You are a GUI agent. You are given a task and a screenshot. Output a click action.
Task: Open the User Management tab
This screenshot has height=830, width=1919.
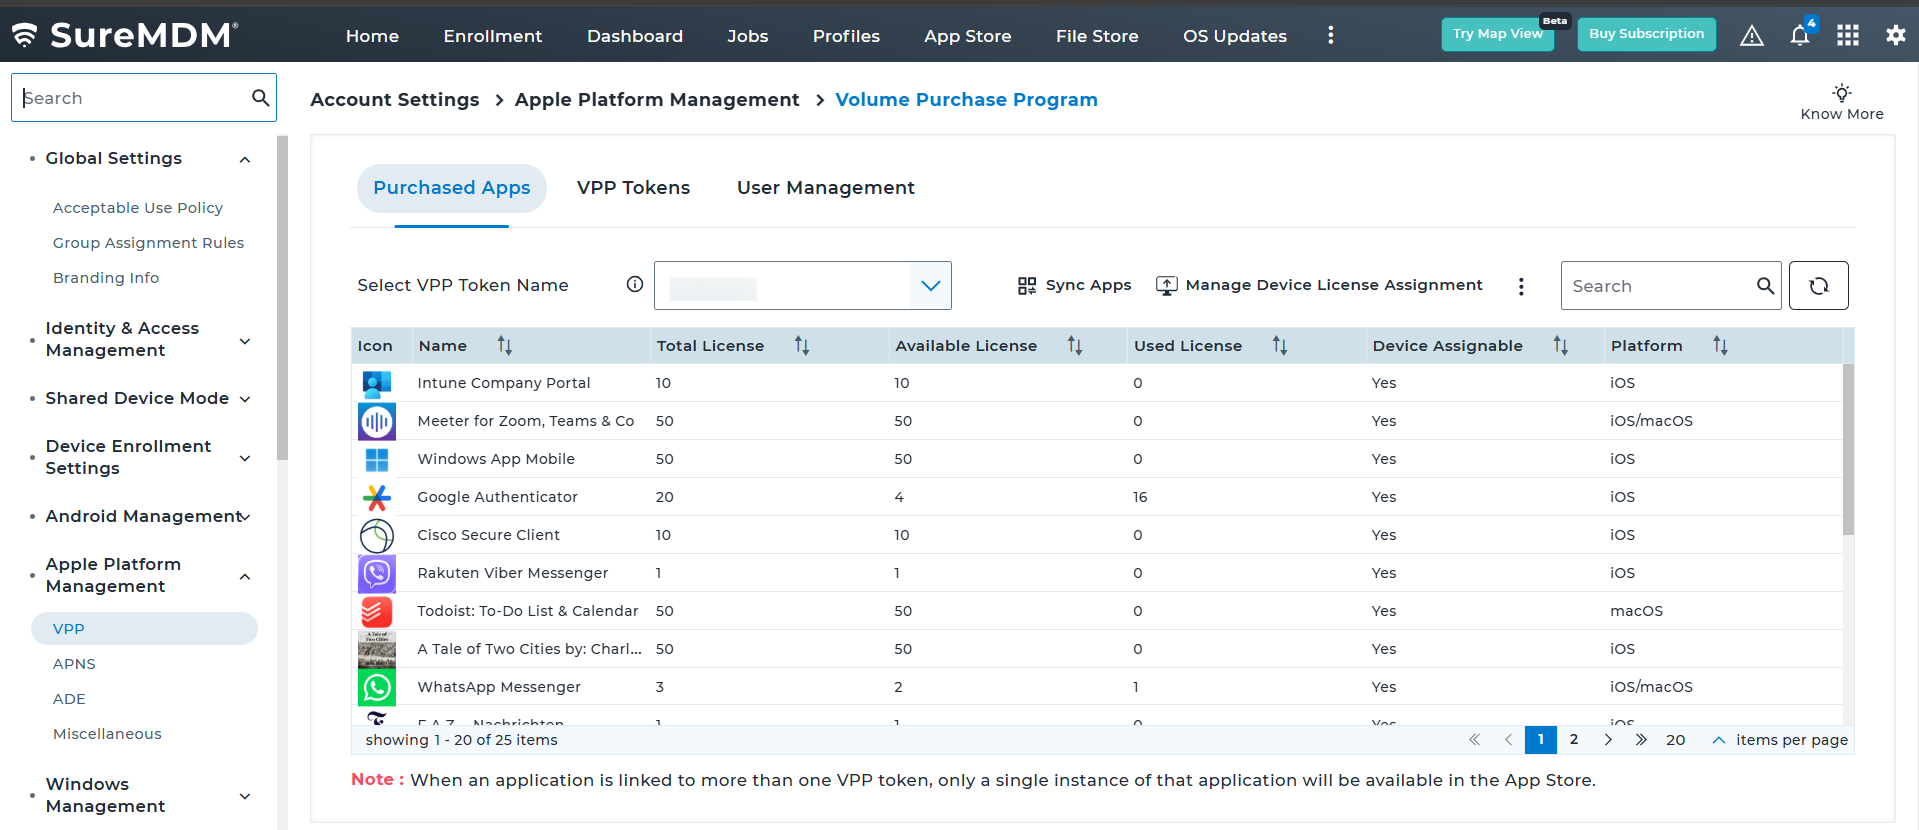825,188
